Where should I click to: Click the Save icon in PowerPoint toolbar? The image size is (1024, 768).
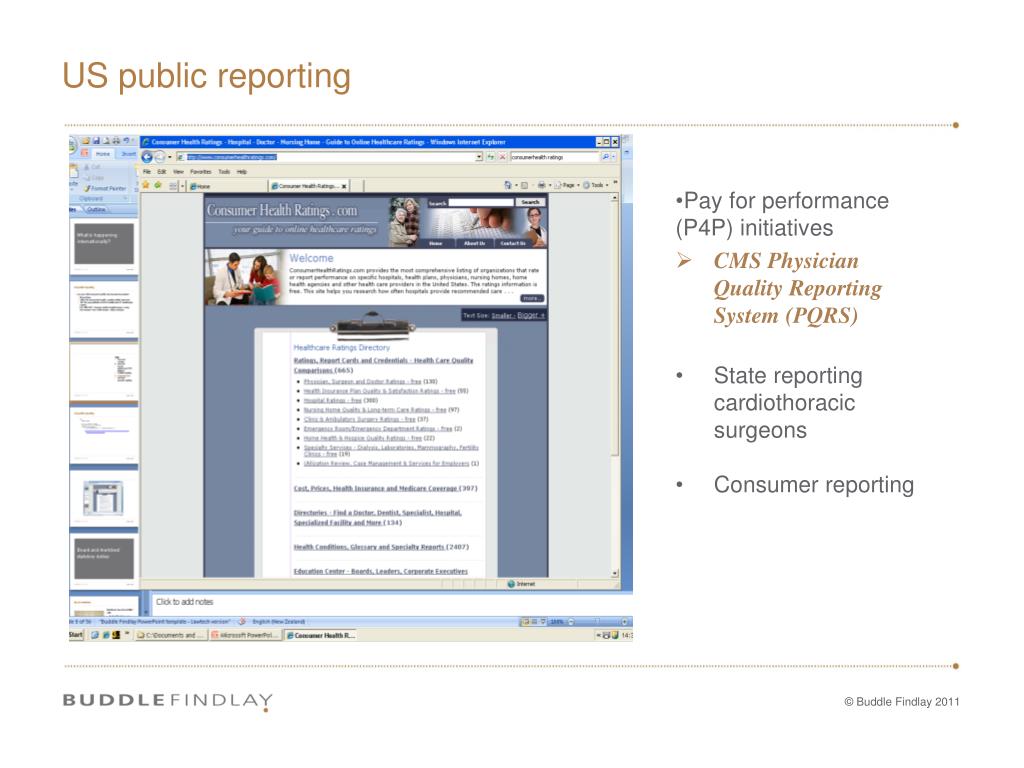point(96,140)
